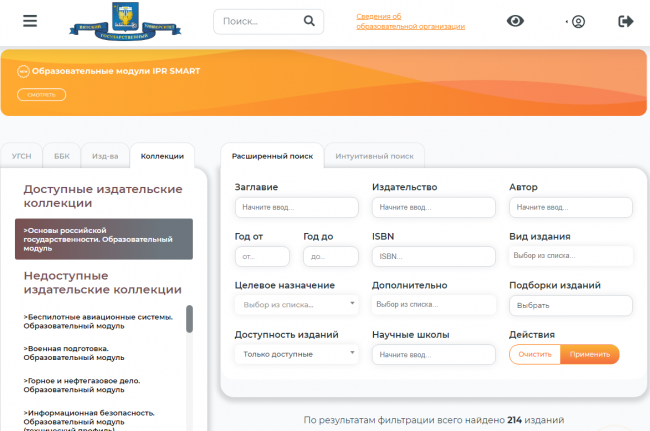650x431 pixels.
Task: Open the hamburger menu
Action: (30, 21)
